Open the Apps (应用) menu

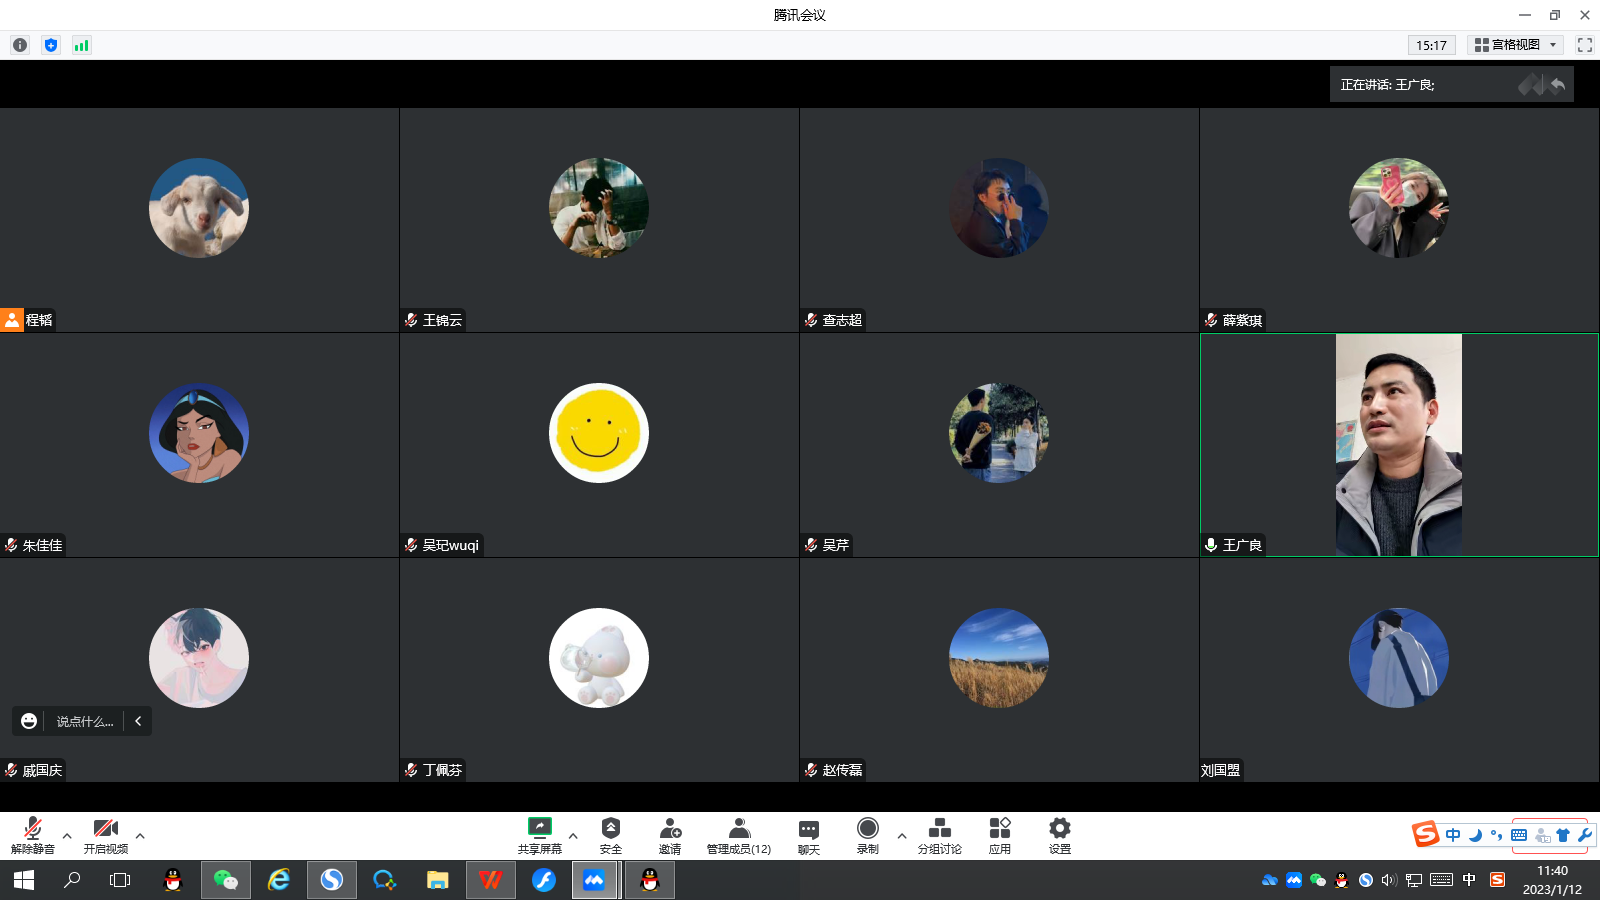click(999, 835)
